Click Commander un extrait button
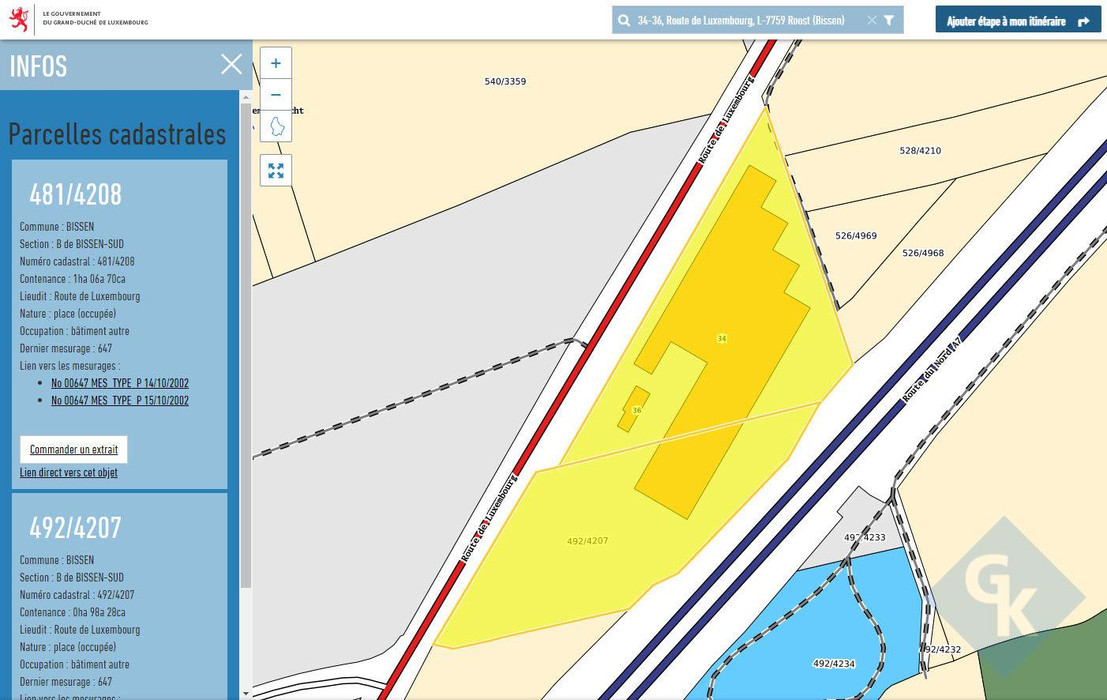 [x=74, y=450]
